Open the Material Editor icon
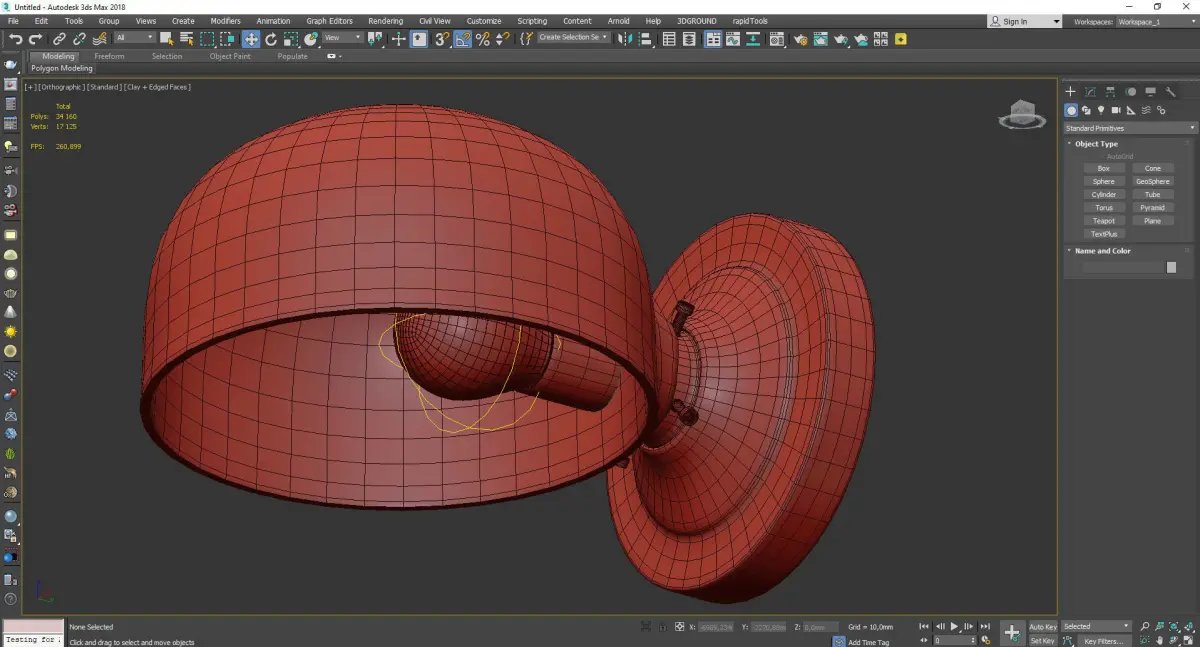The height and width of the screenshot is (647, 1200). pyautogui.click(x=776, y=39)
